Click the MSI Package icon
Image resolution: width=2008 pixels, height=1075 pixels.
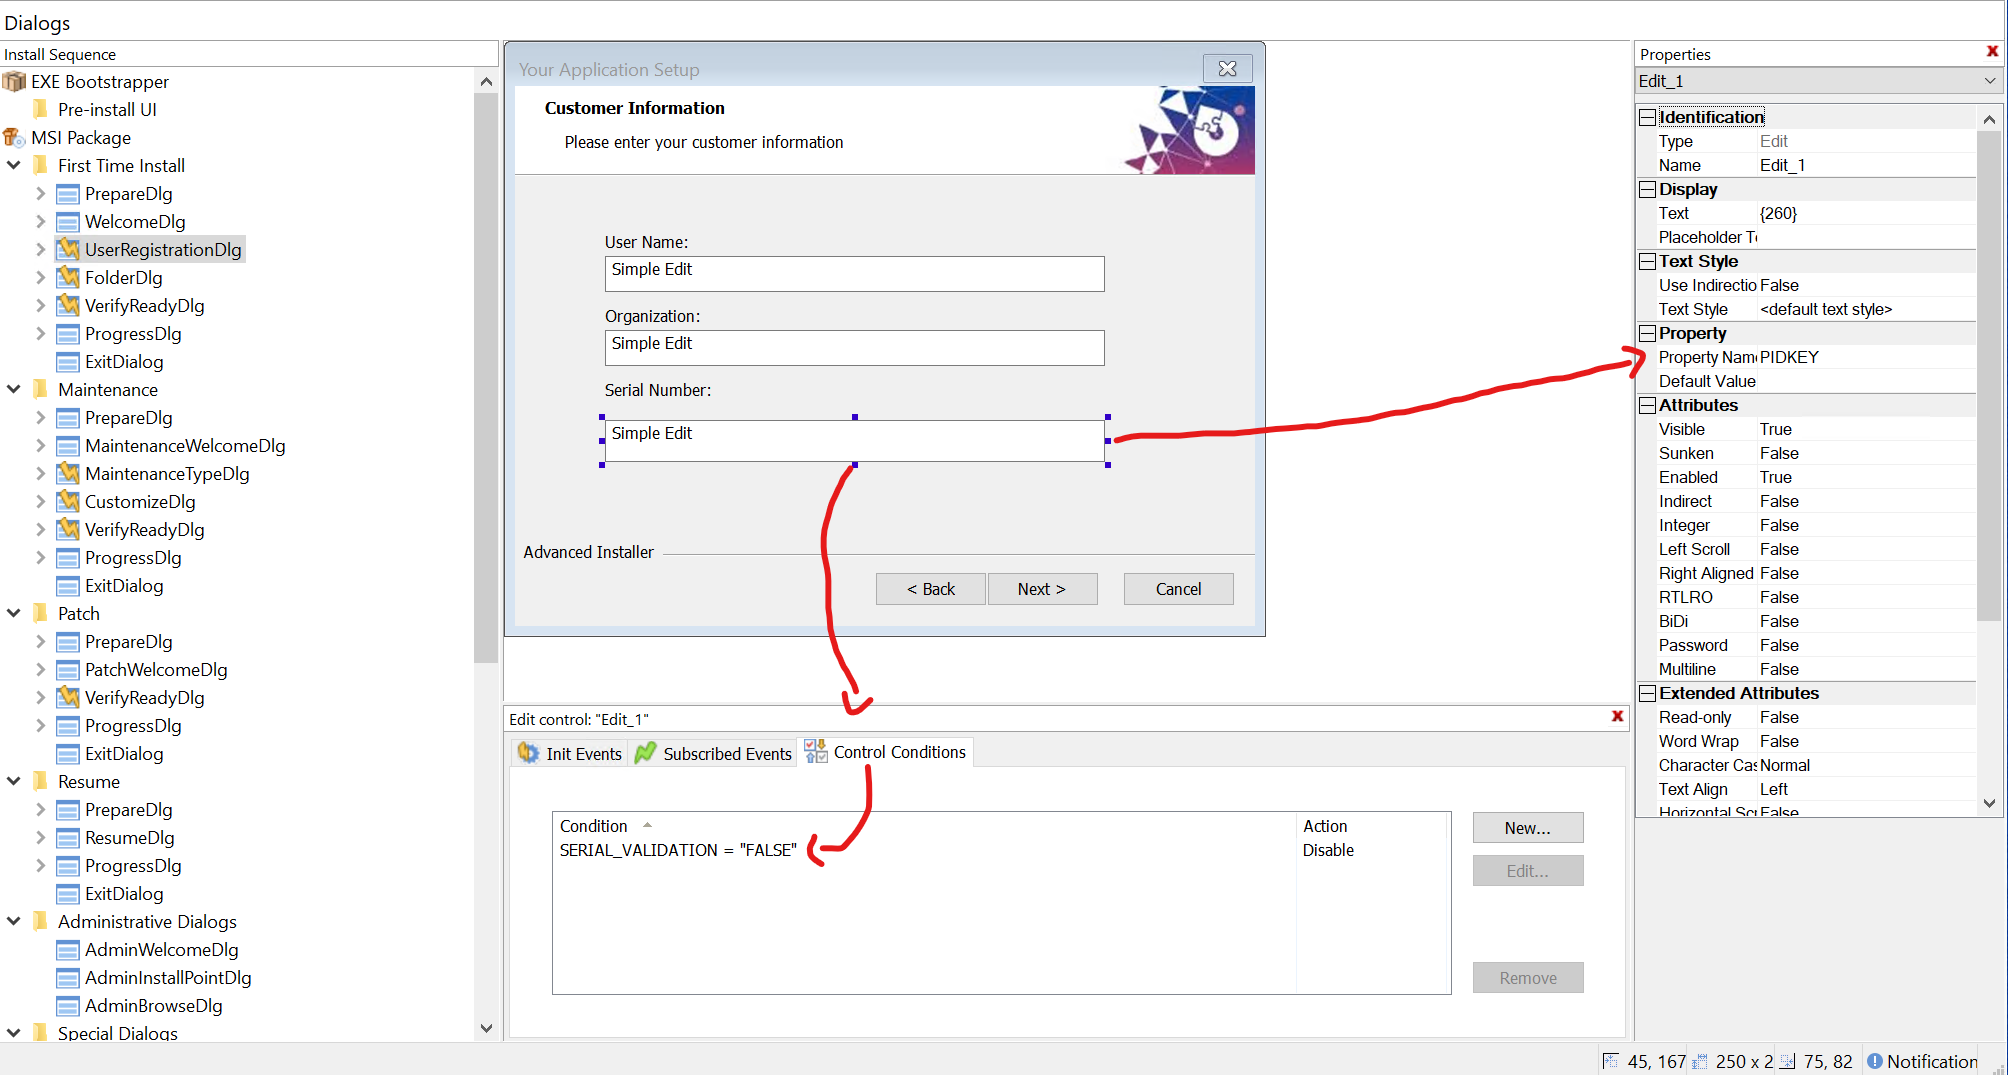tap(14, 138)
